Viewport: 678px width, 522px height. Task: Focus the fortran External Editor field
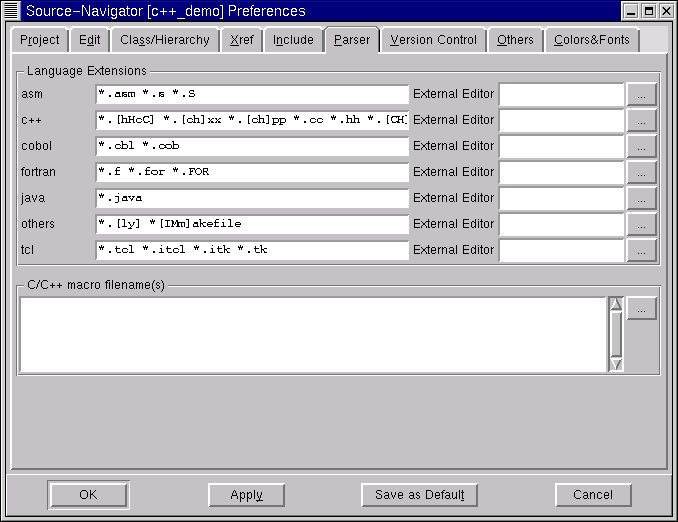(562, 172)
